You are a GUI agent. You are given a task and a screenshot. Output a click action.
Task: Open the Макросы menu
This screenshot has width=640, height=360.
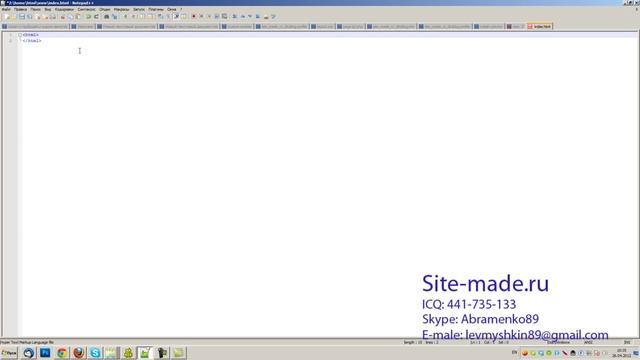pos(121,9)
